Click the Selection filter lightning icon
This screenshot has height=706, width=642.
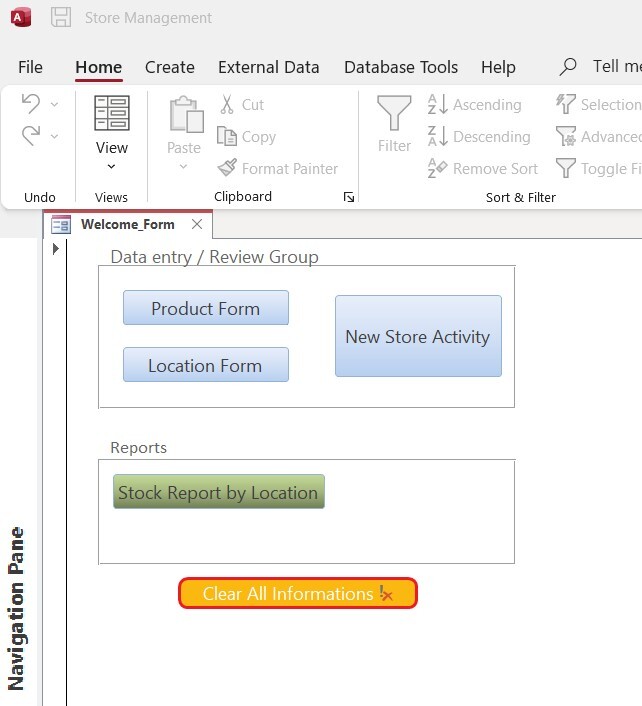click(565, 104)
